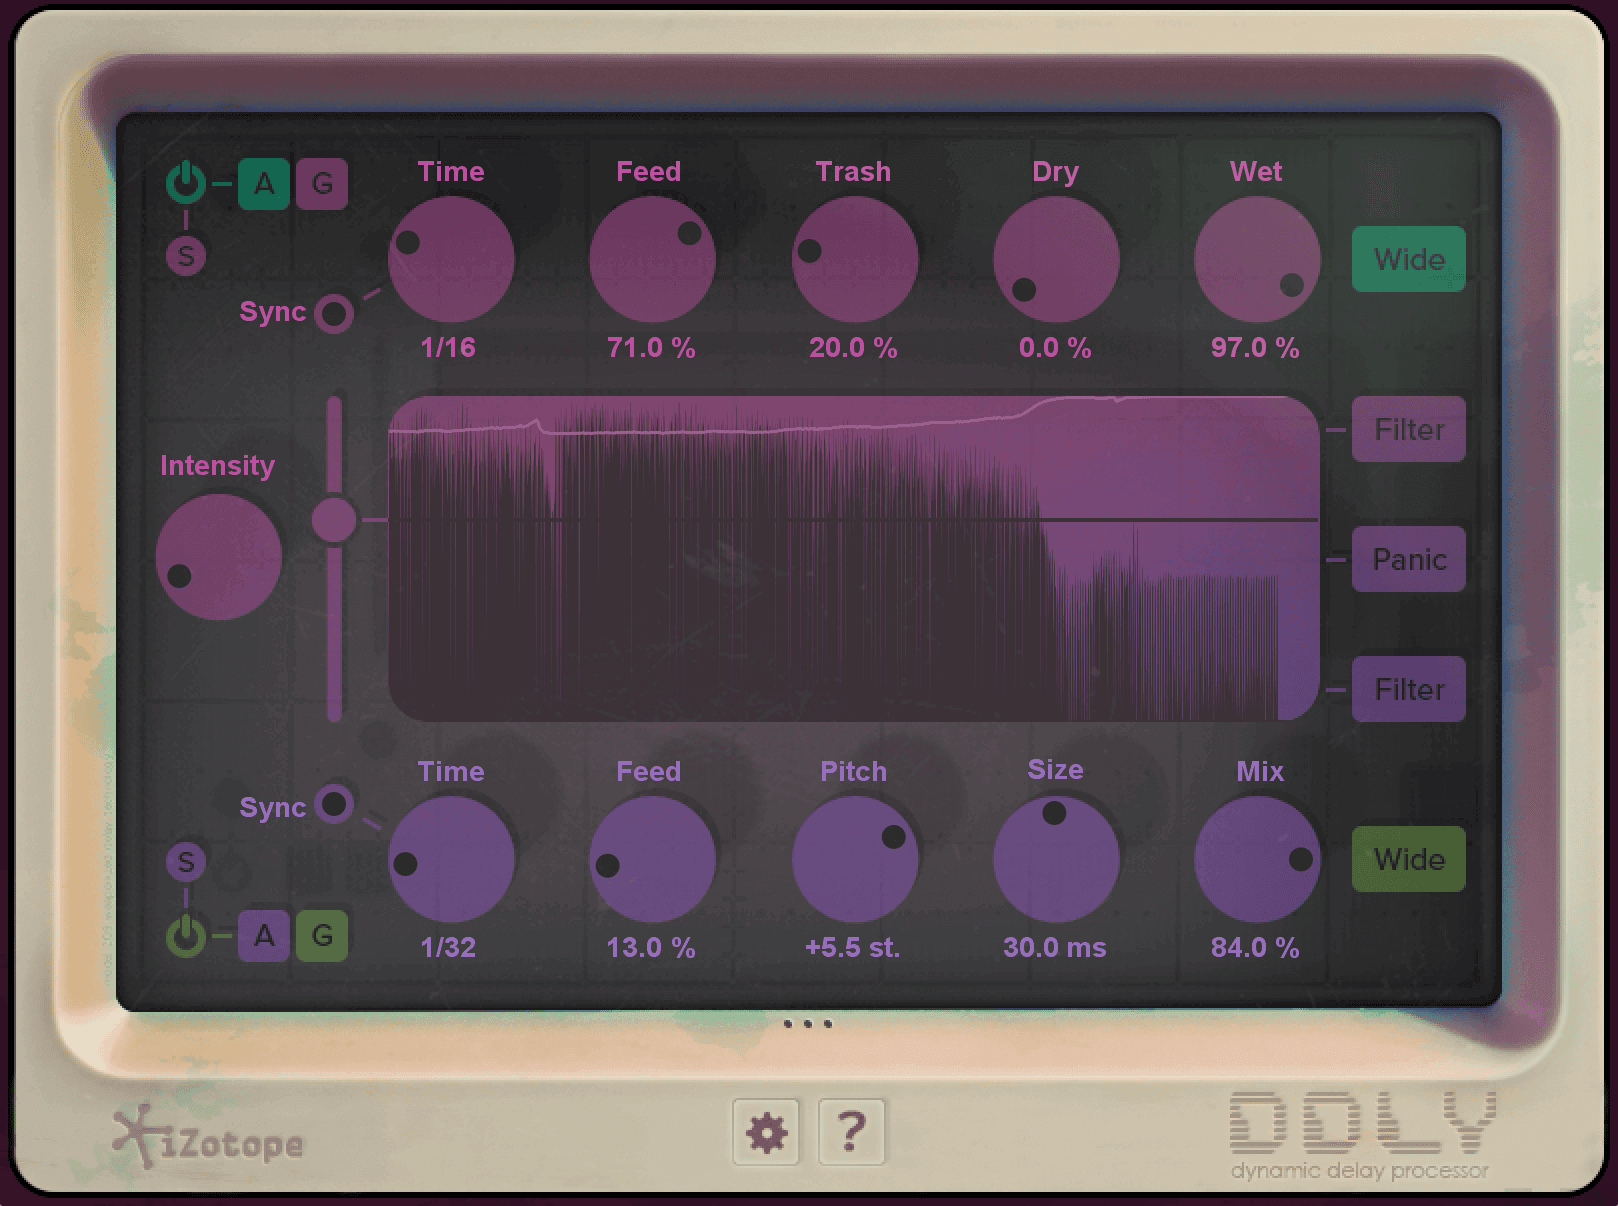Click the top delay Feed knob

652,259
